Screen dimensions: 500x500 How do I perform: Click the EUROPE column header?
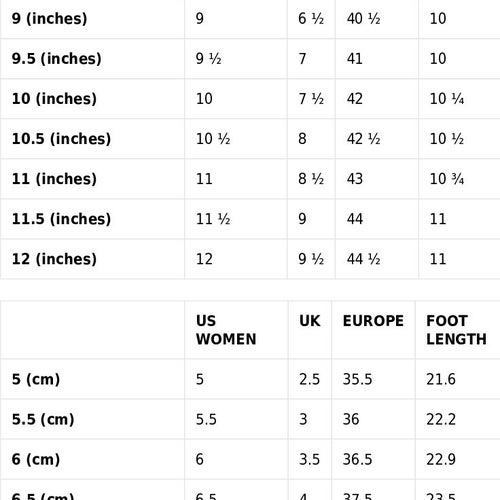[x=373, y=321]
